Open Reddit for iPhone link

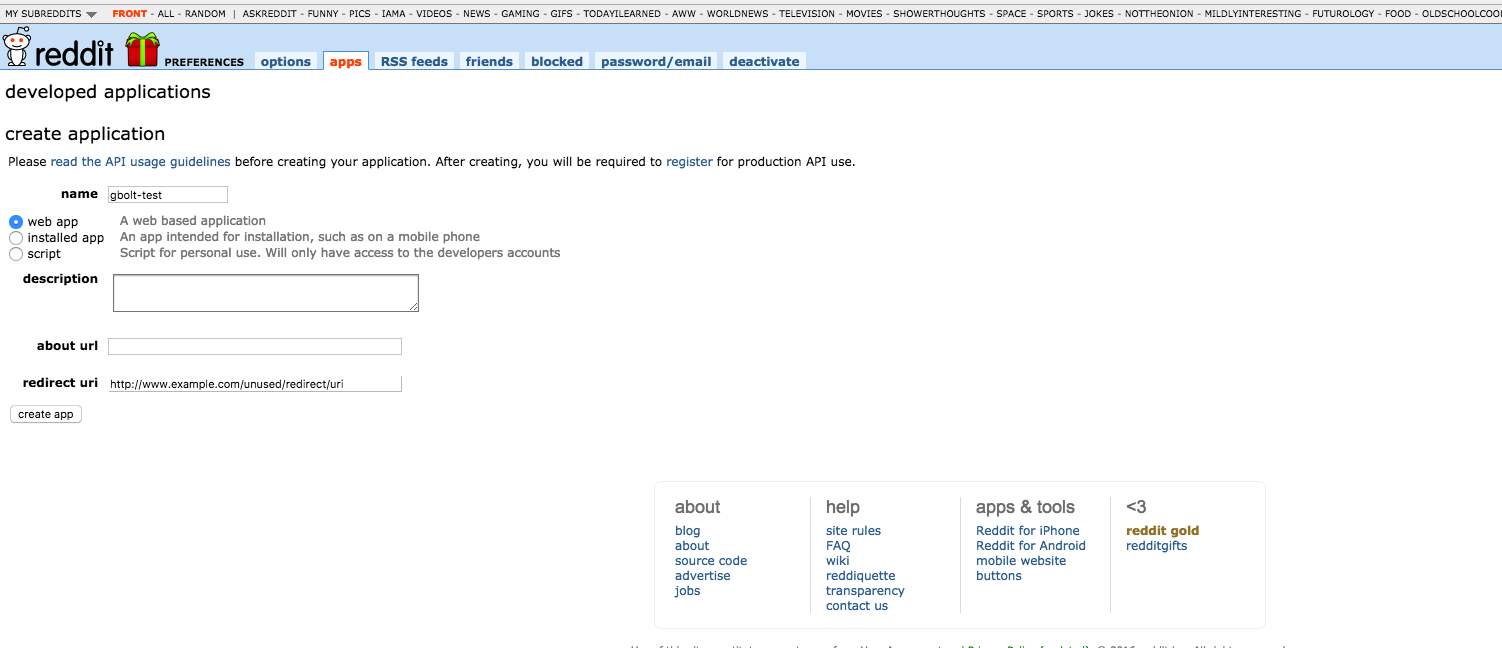1028,531
